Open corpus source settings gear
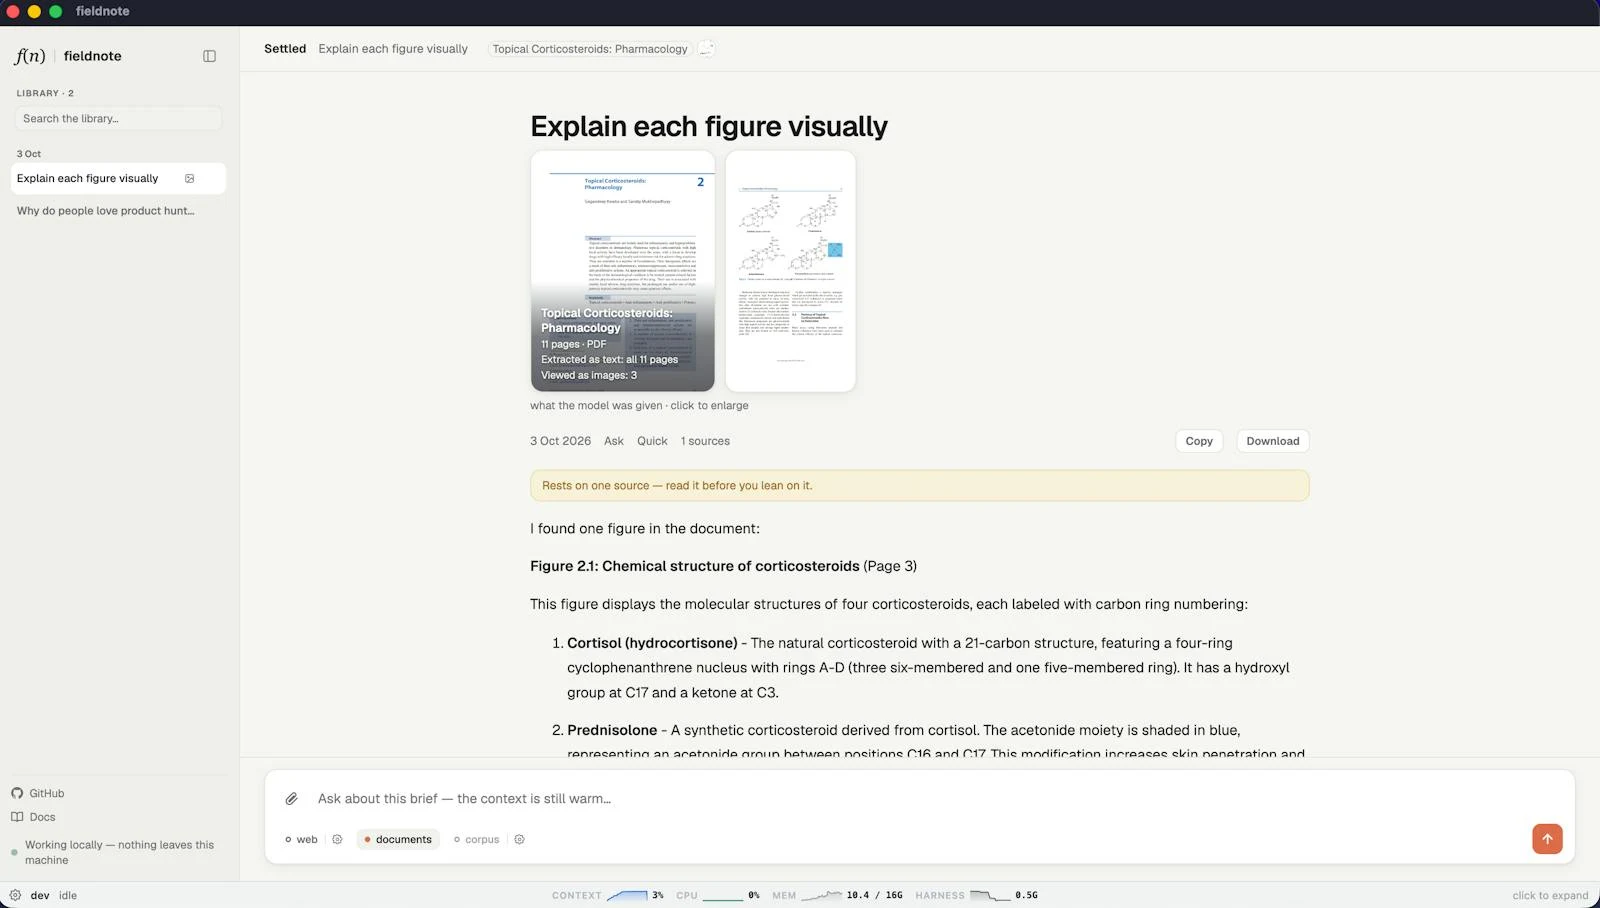 point(519,840)
